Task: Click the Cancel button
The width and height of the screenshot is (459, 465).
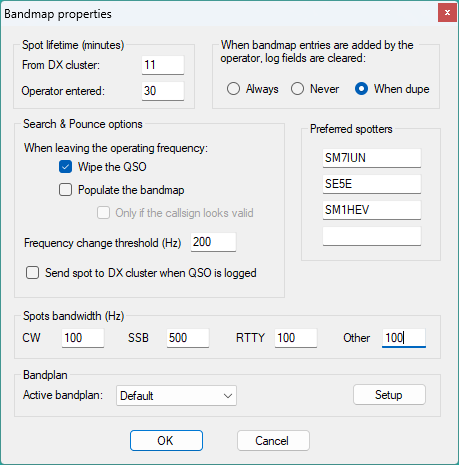Action: [x=273, y=441]
